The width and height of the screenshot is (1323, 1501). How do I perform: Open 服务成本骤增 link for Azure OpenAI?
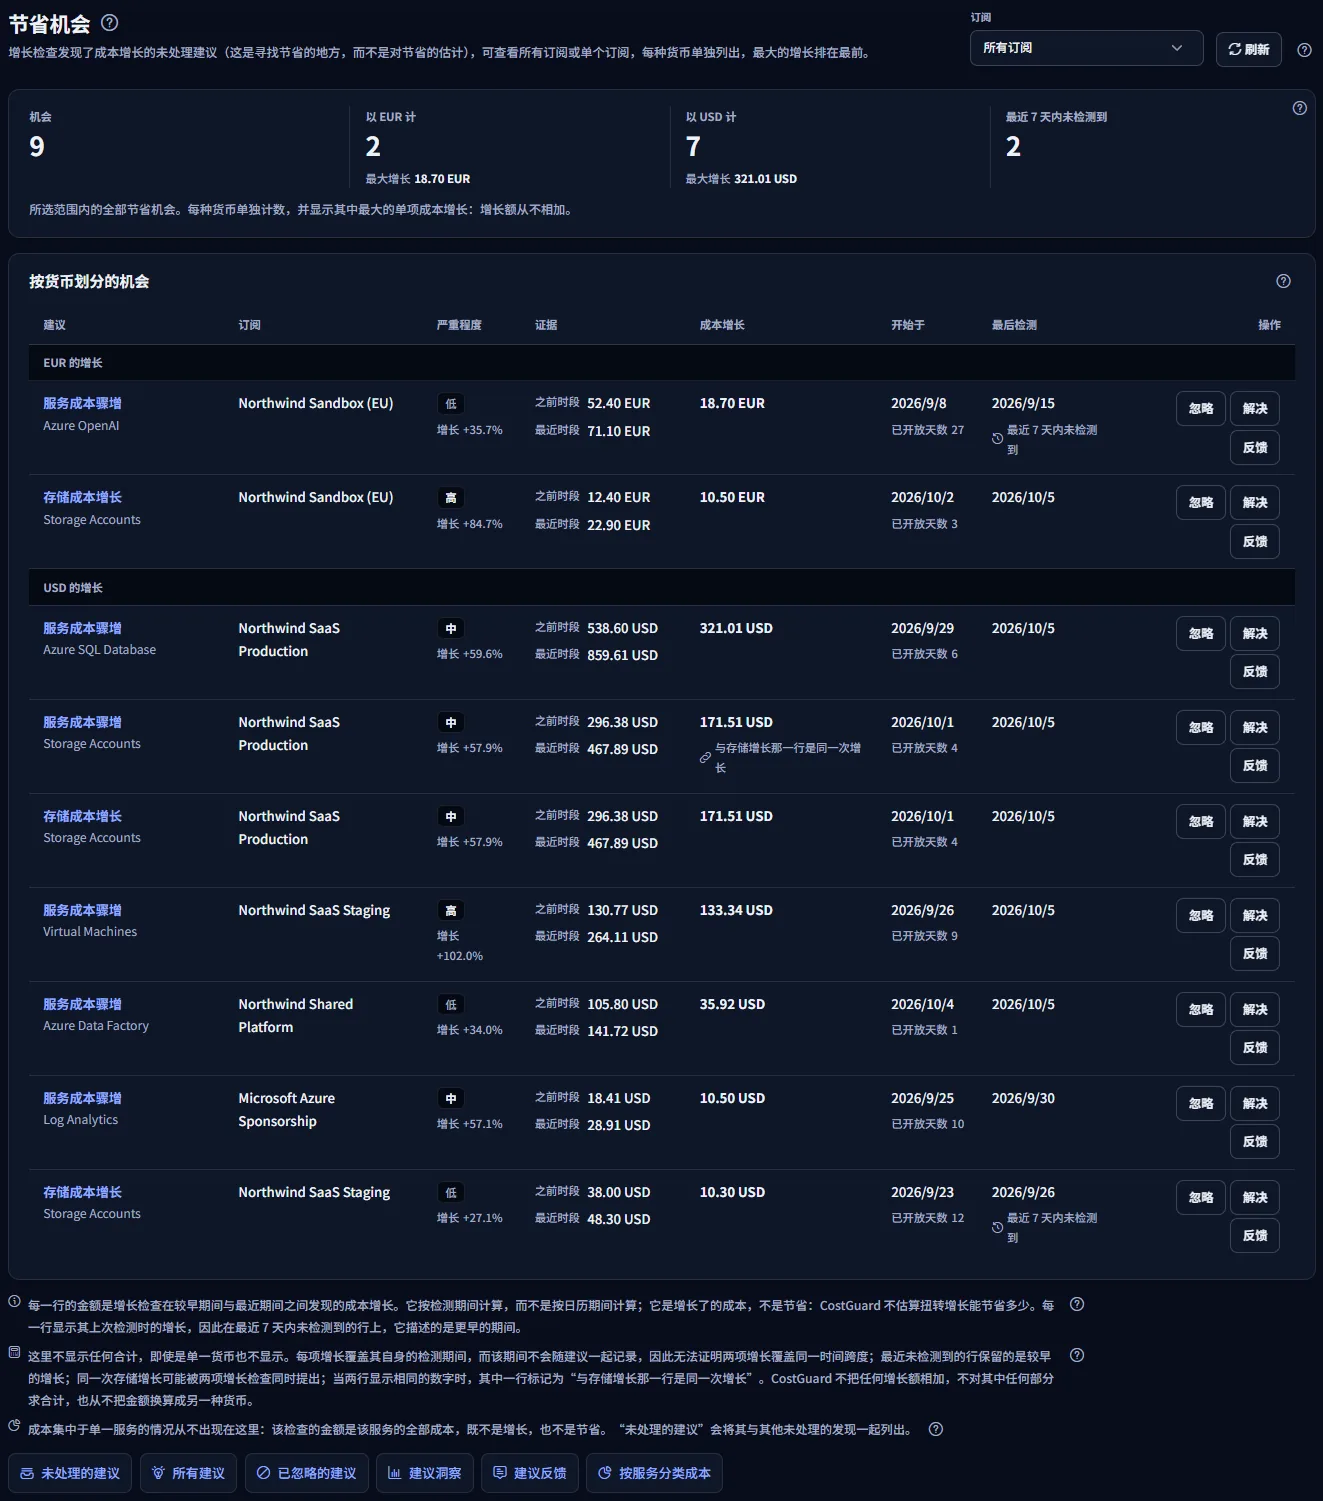[82, 403]
